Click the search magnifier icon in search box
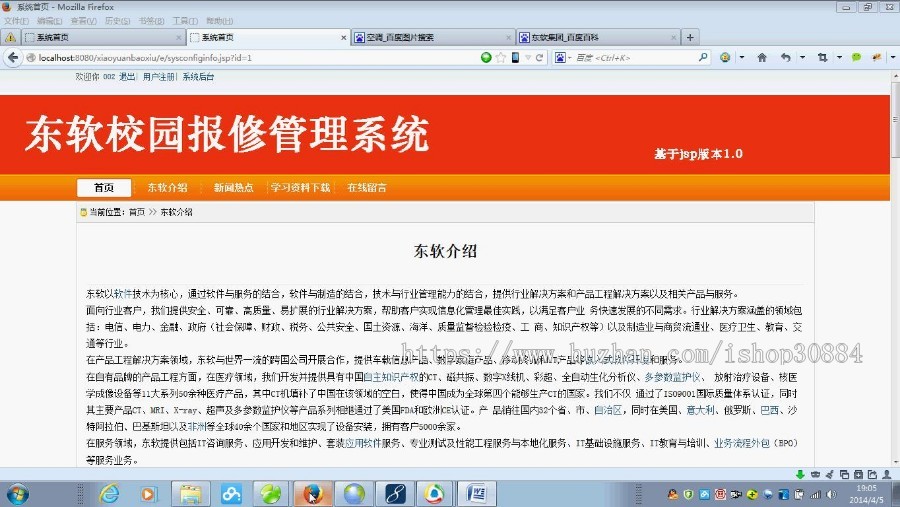 coord(703,57)
